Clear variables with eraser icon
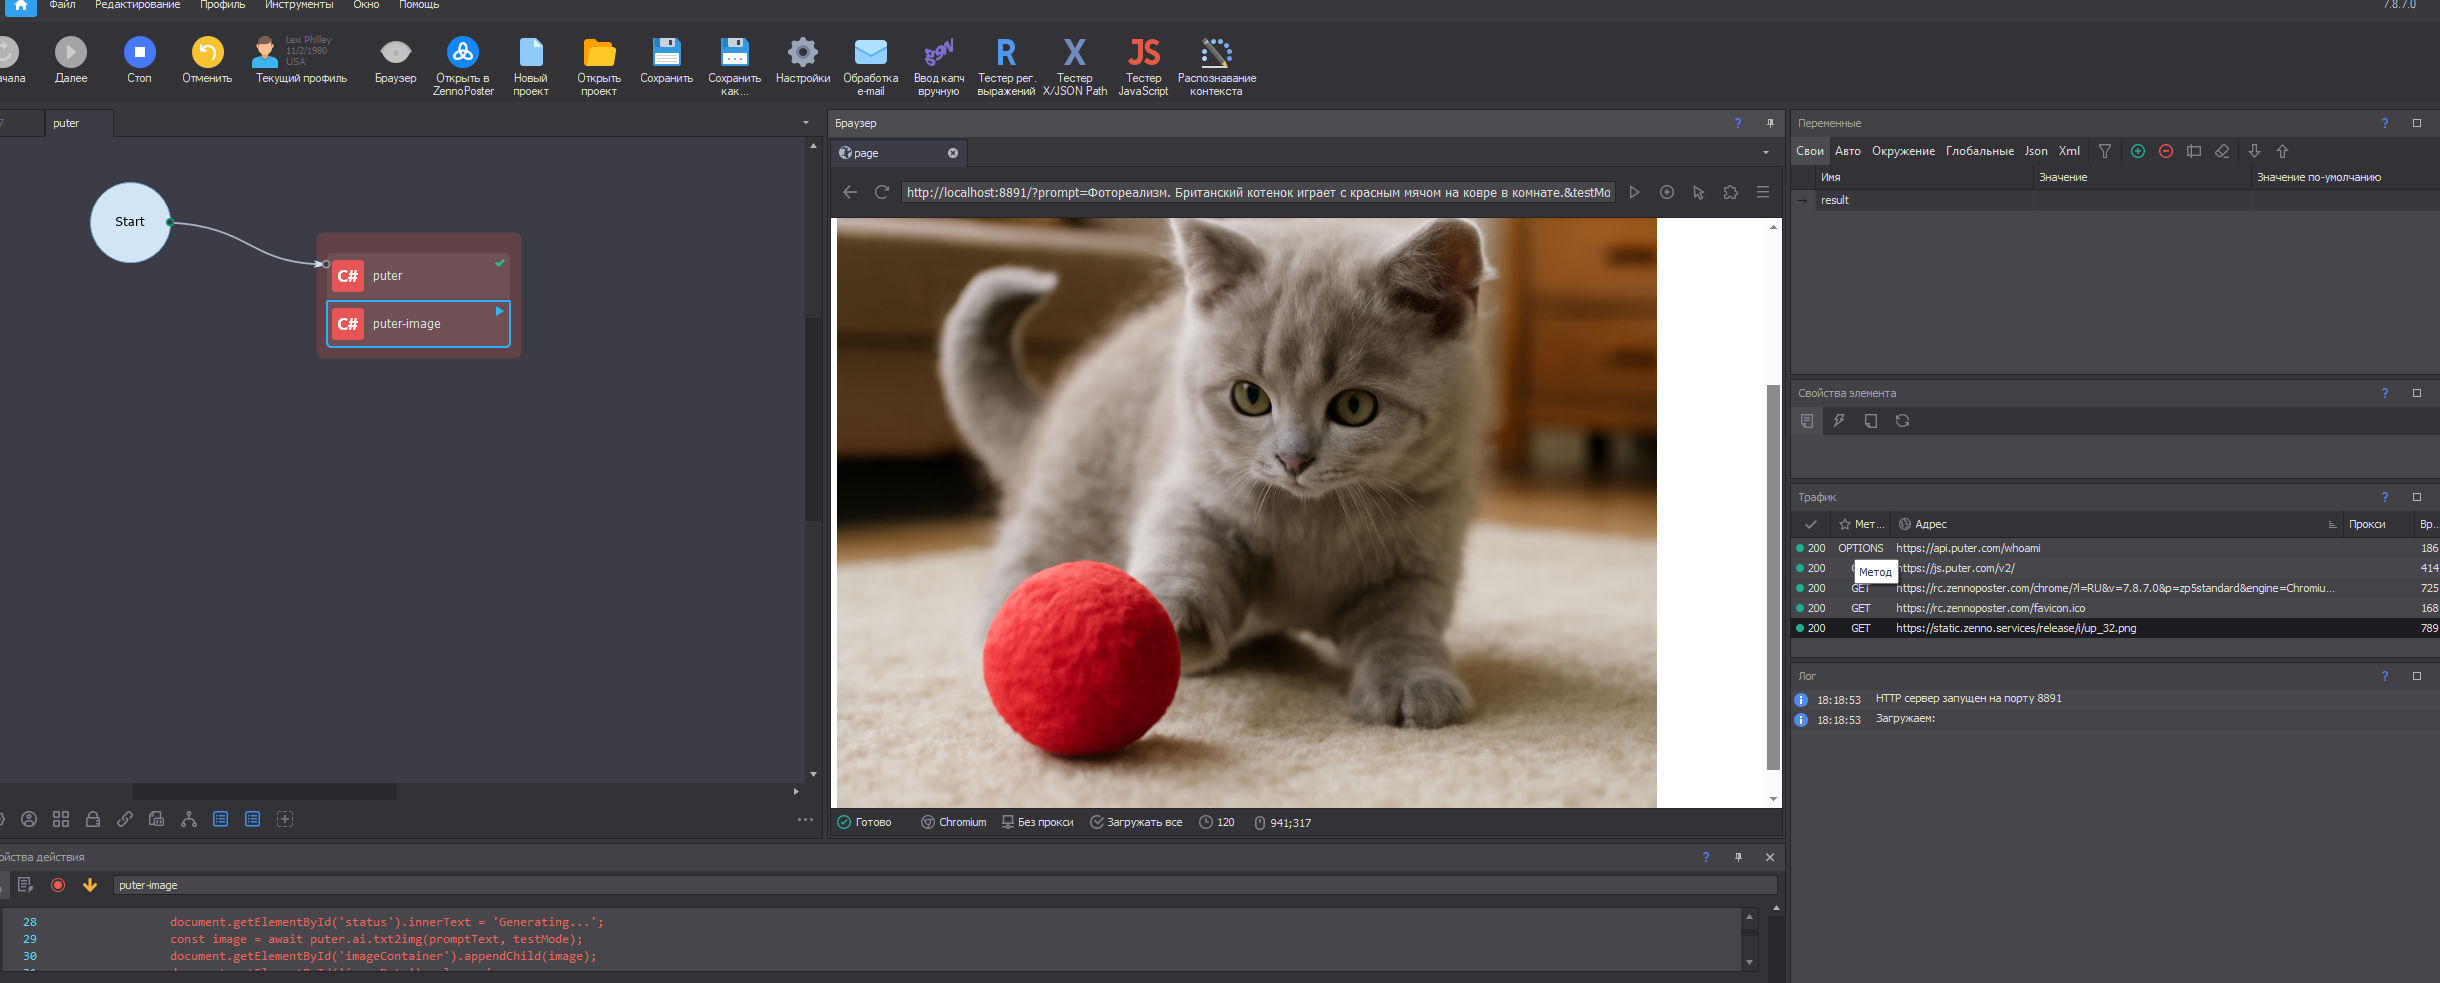Viewport: 2440px width, 983px height. point(2222,151)
